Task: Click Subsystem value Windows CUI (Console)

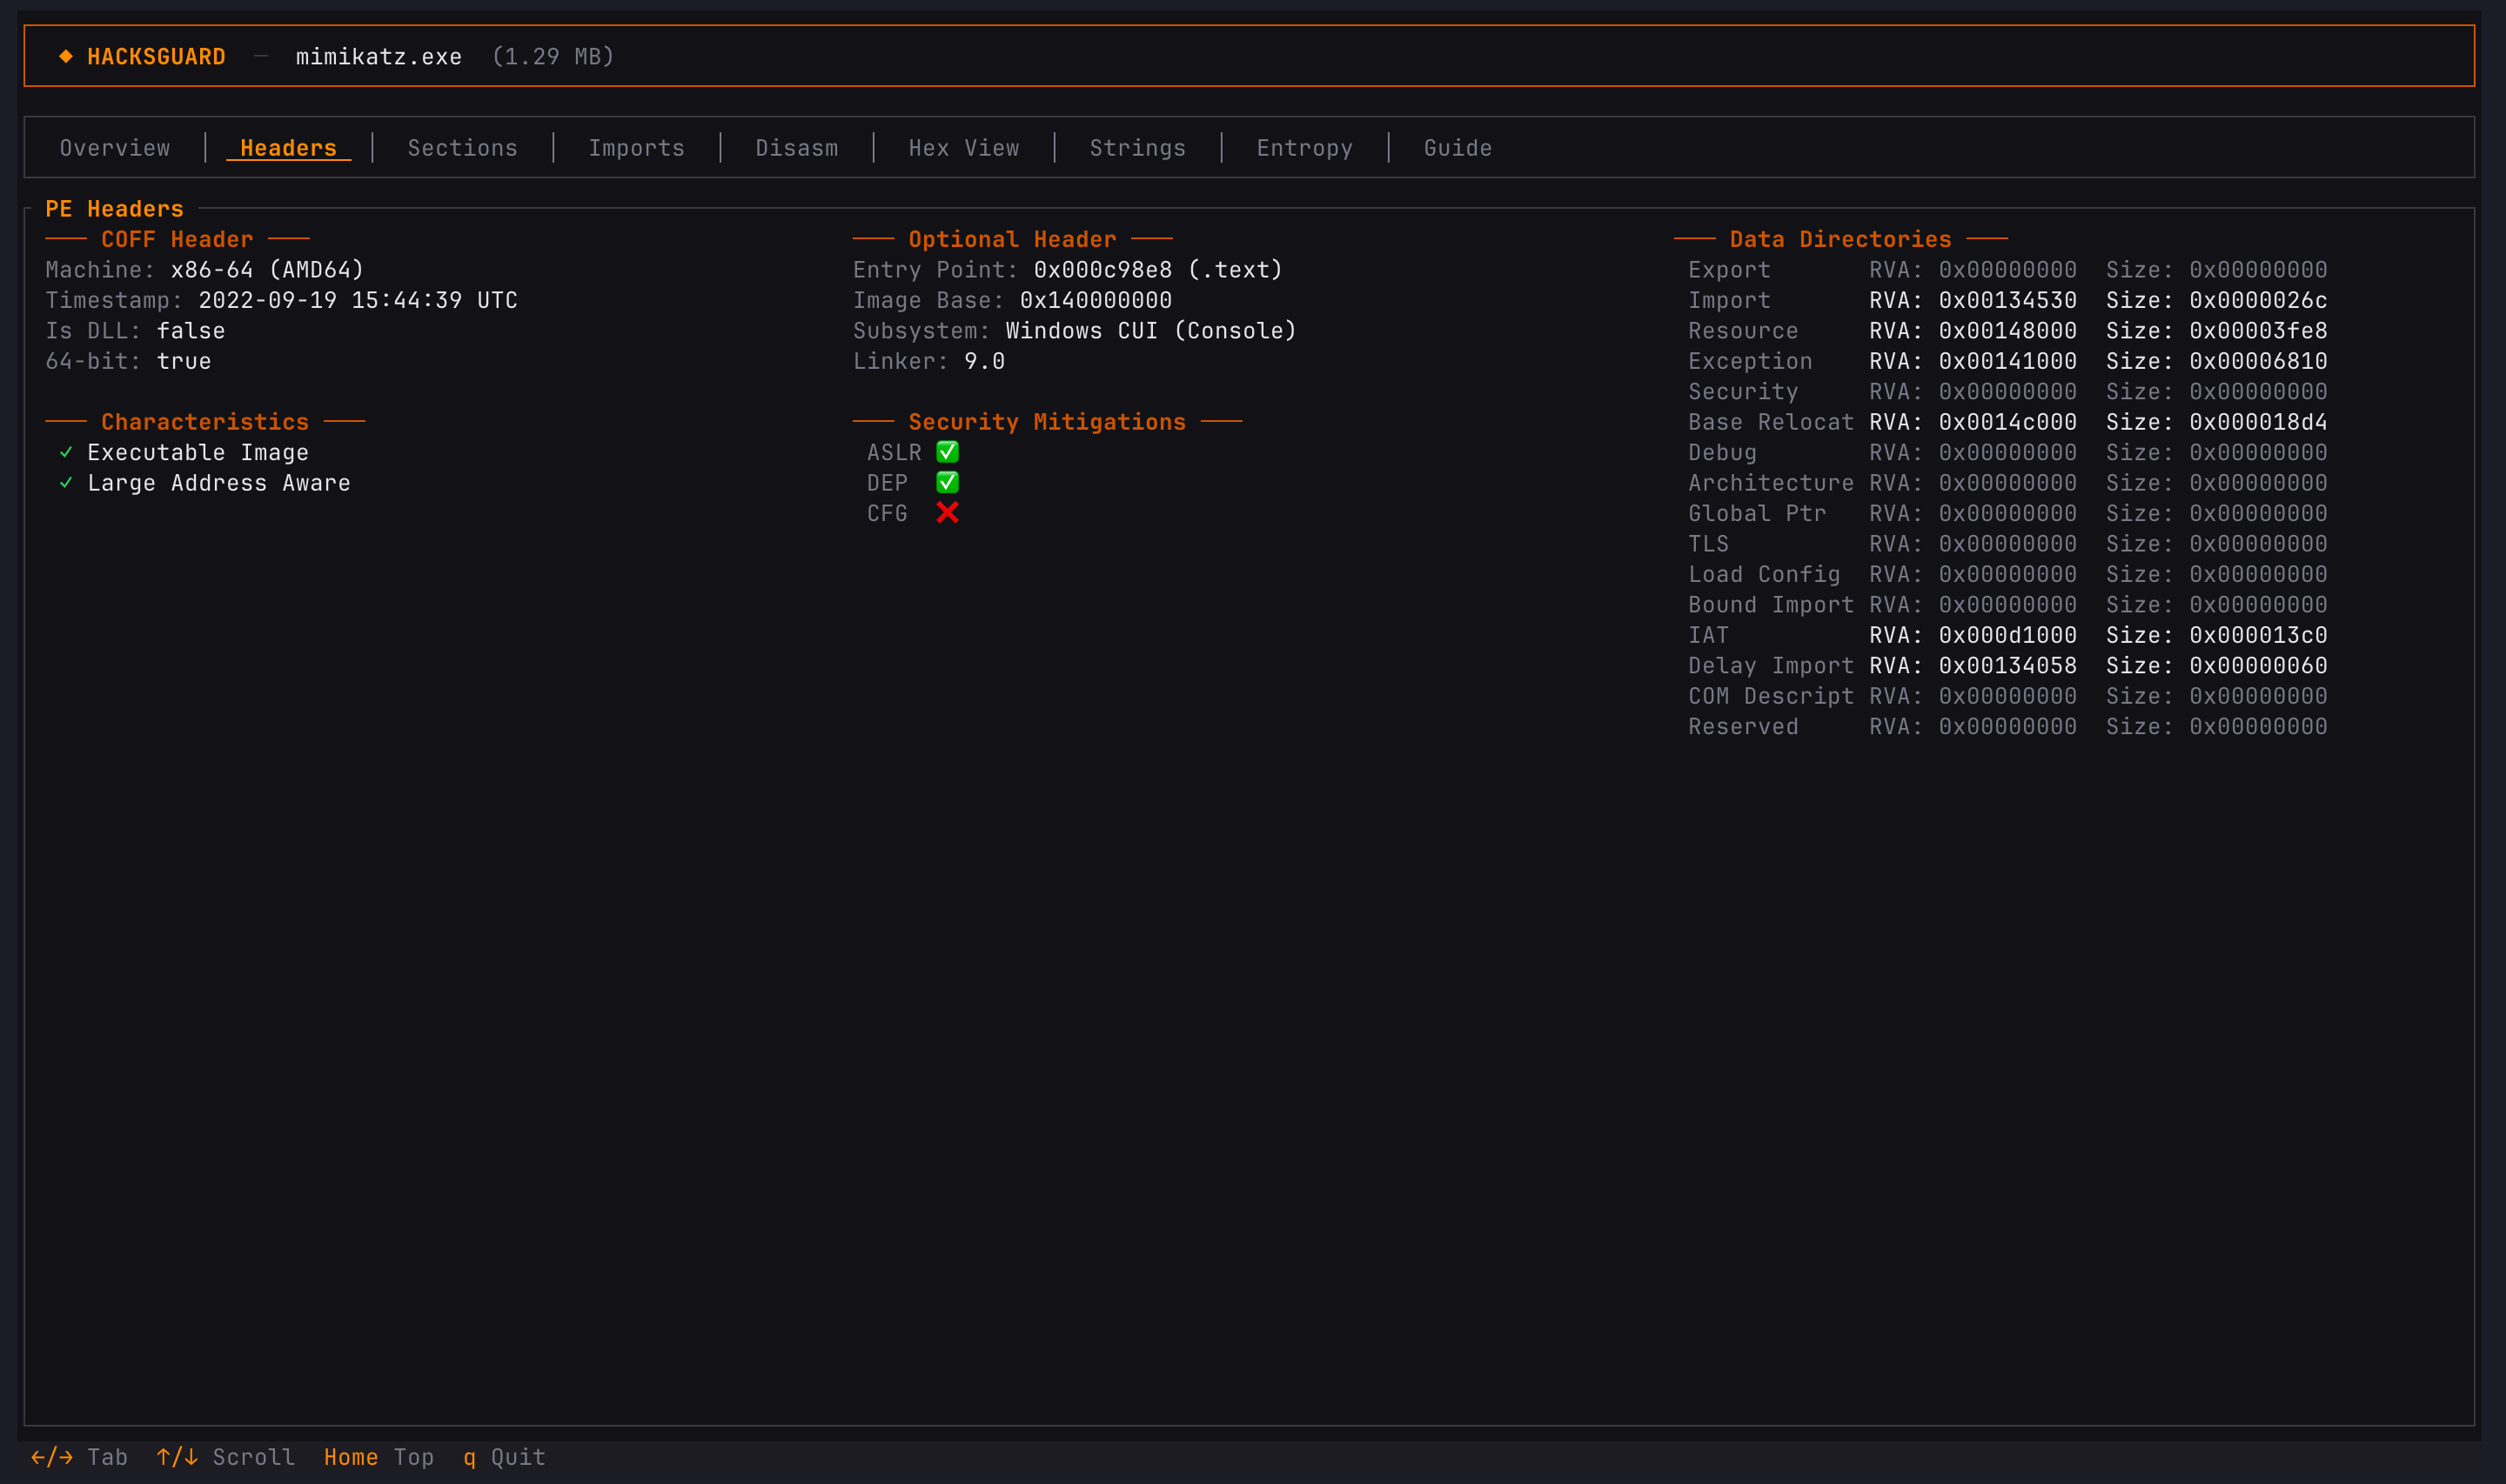Action: (1151, 331)
